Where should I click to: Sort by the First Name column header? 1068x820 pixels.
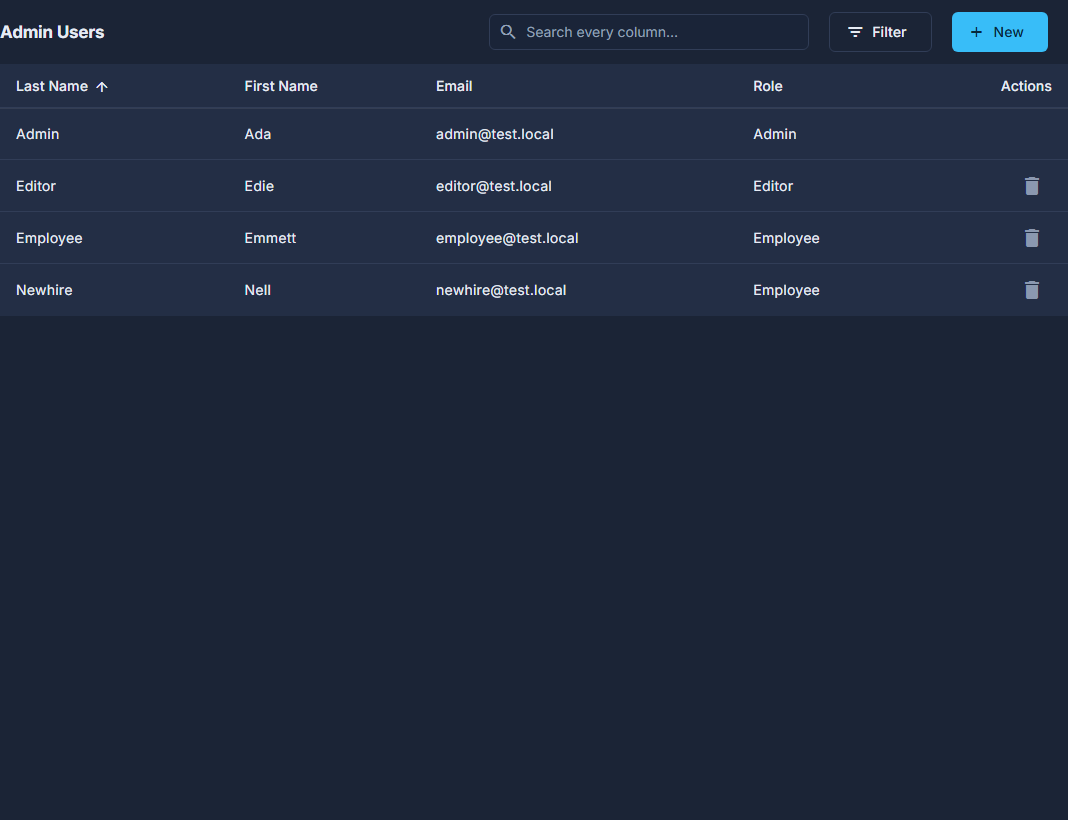[281, 86]
